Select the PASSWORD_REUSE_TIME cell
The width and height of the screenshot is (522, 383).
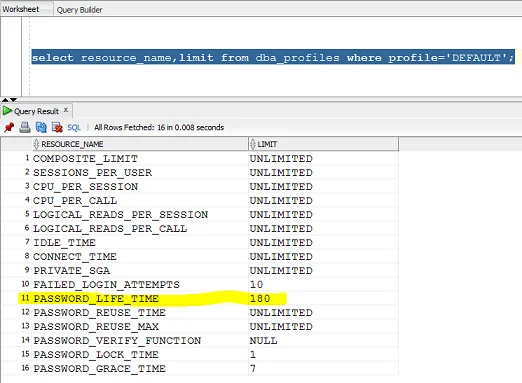(x=140, y=313)
